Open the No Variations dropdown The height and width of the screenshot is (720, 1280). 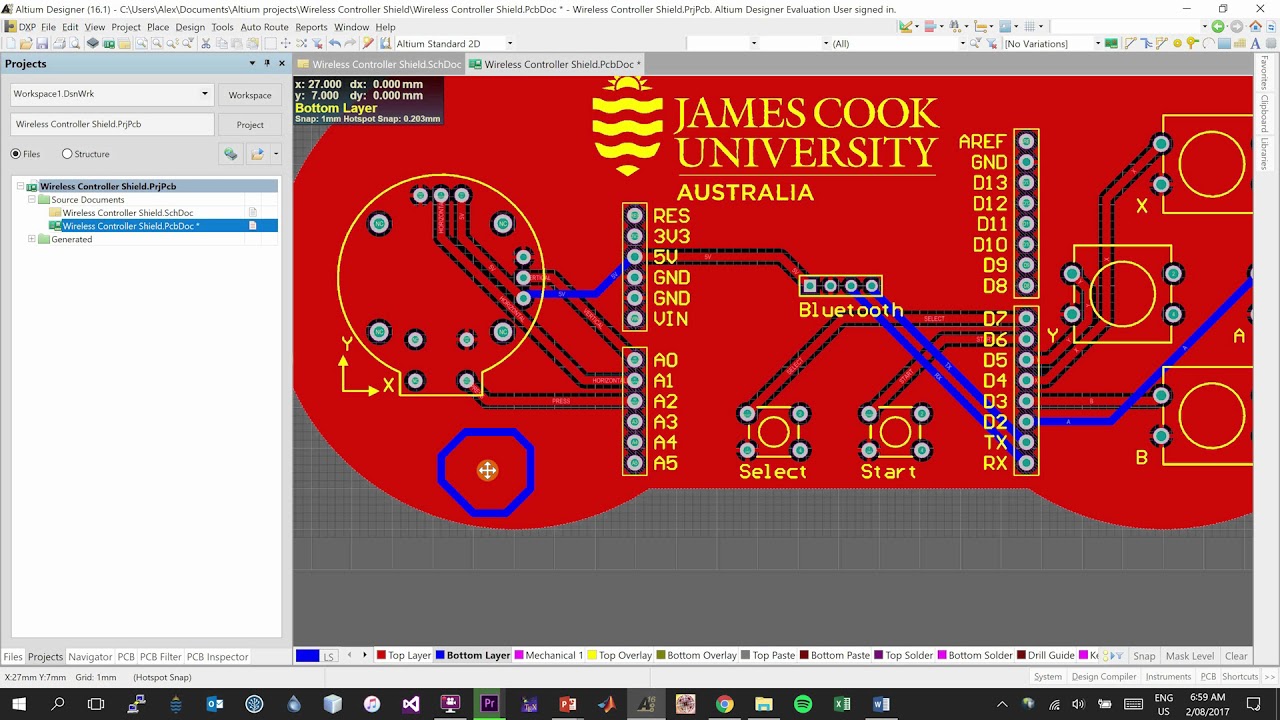click(x=1097, y=43)
